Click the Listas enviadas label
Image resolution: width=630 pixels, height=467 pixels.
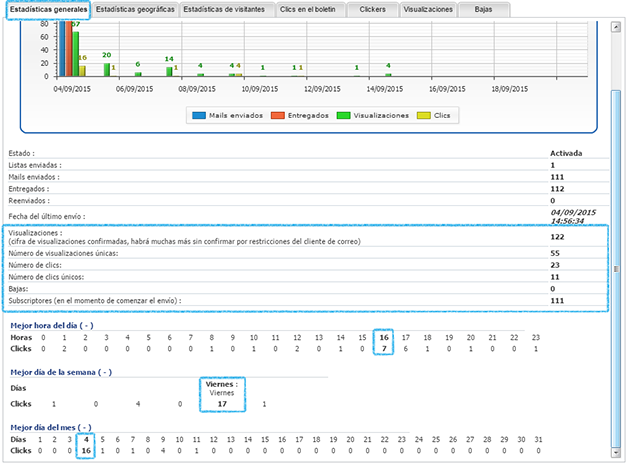point(35,166)
